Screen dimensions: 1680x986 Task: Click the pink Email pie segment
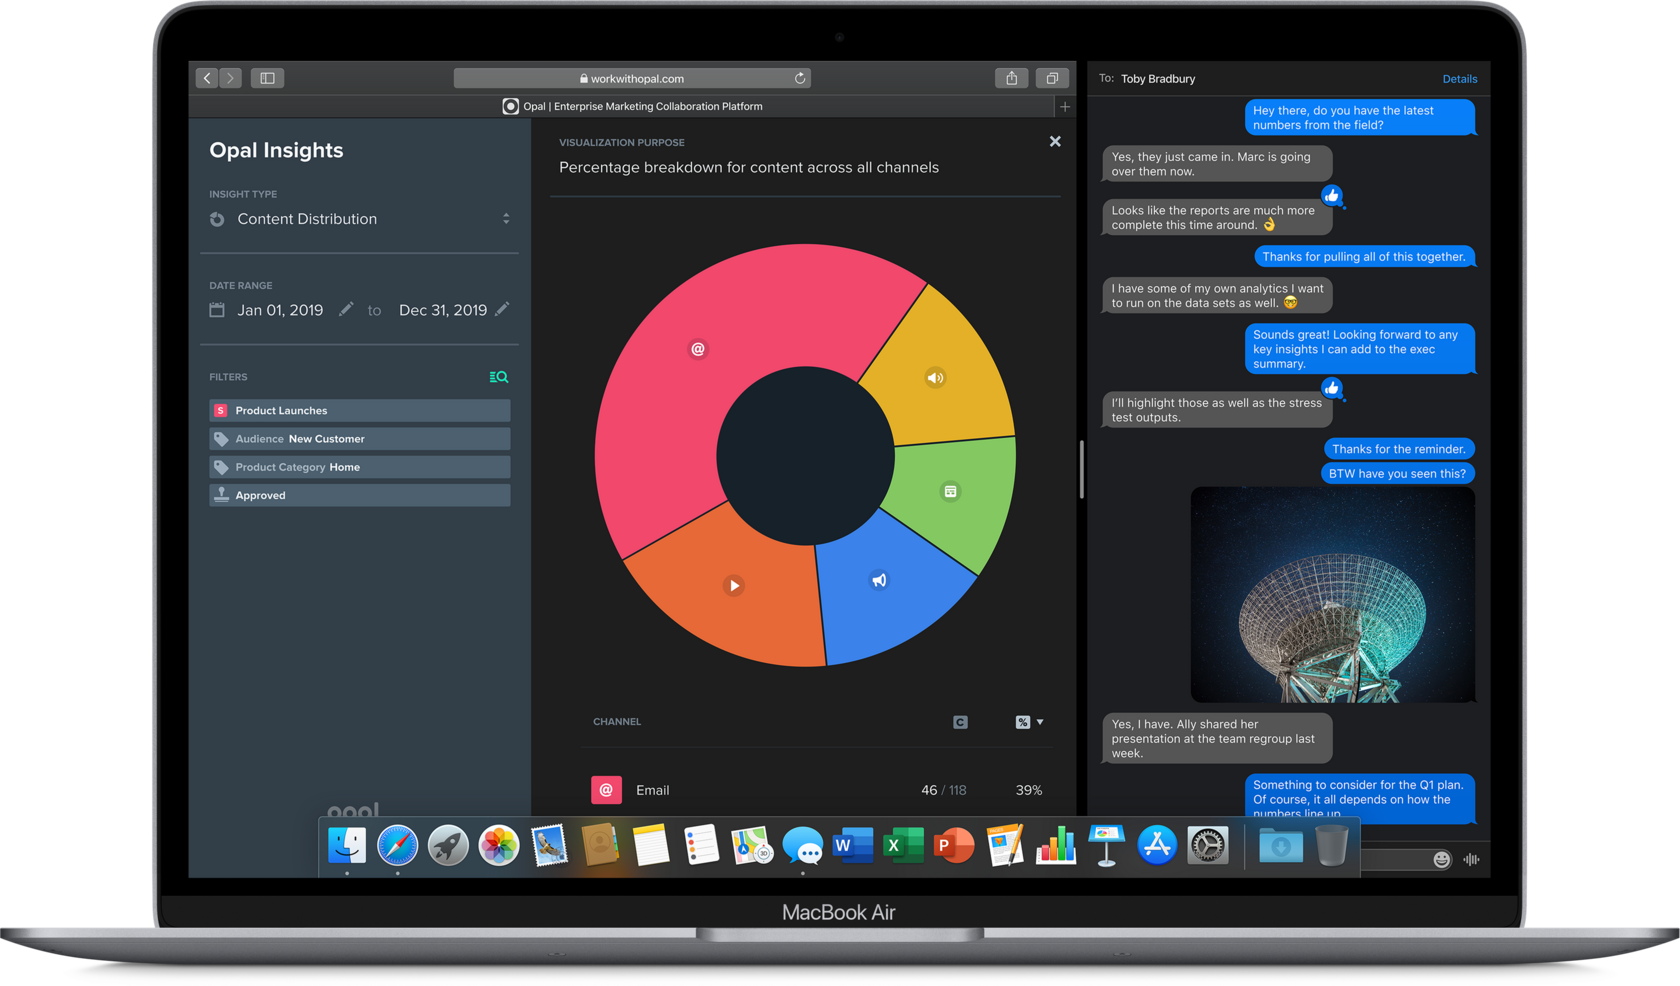click(x=698, y=349)
